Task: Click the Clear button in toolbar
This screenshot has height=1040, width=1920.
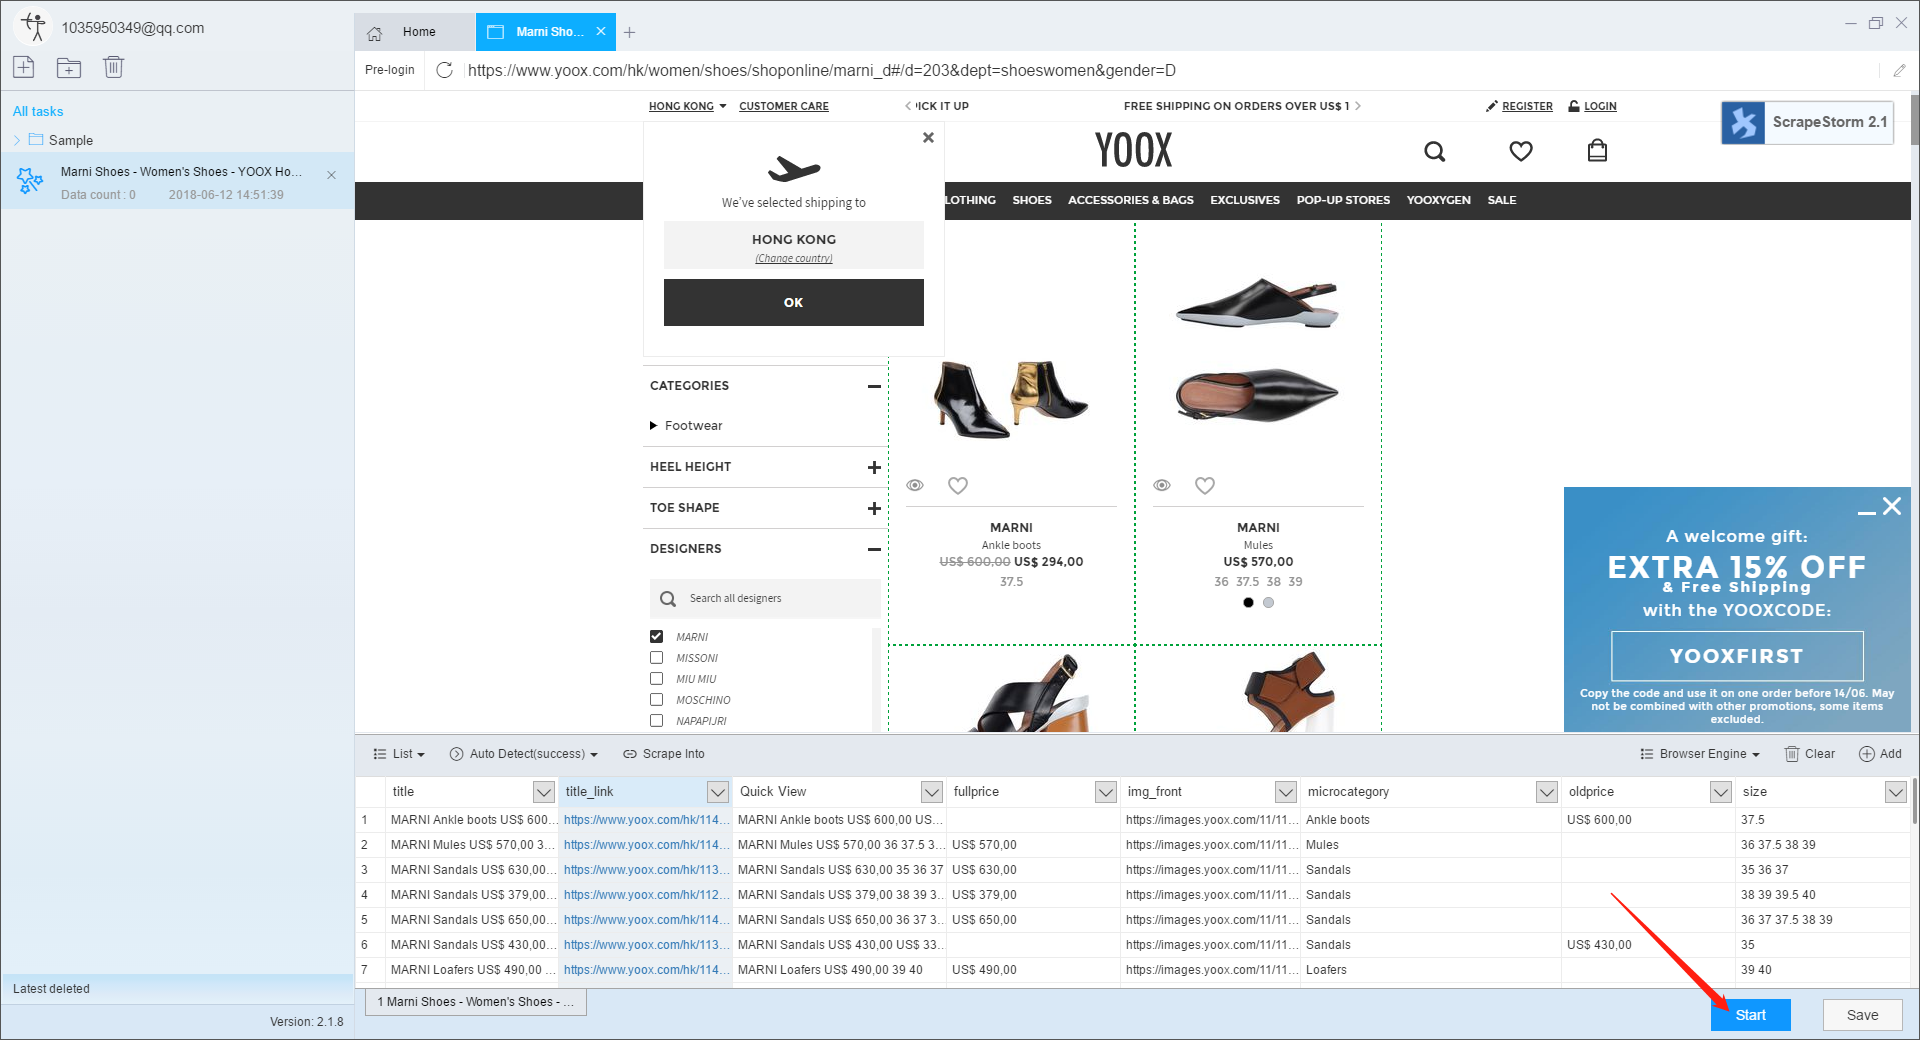Action: coord(1810,754)
